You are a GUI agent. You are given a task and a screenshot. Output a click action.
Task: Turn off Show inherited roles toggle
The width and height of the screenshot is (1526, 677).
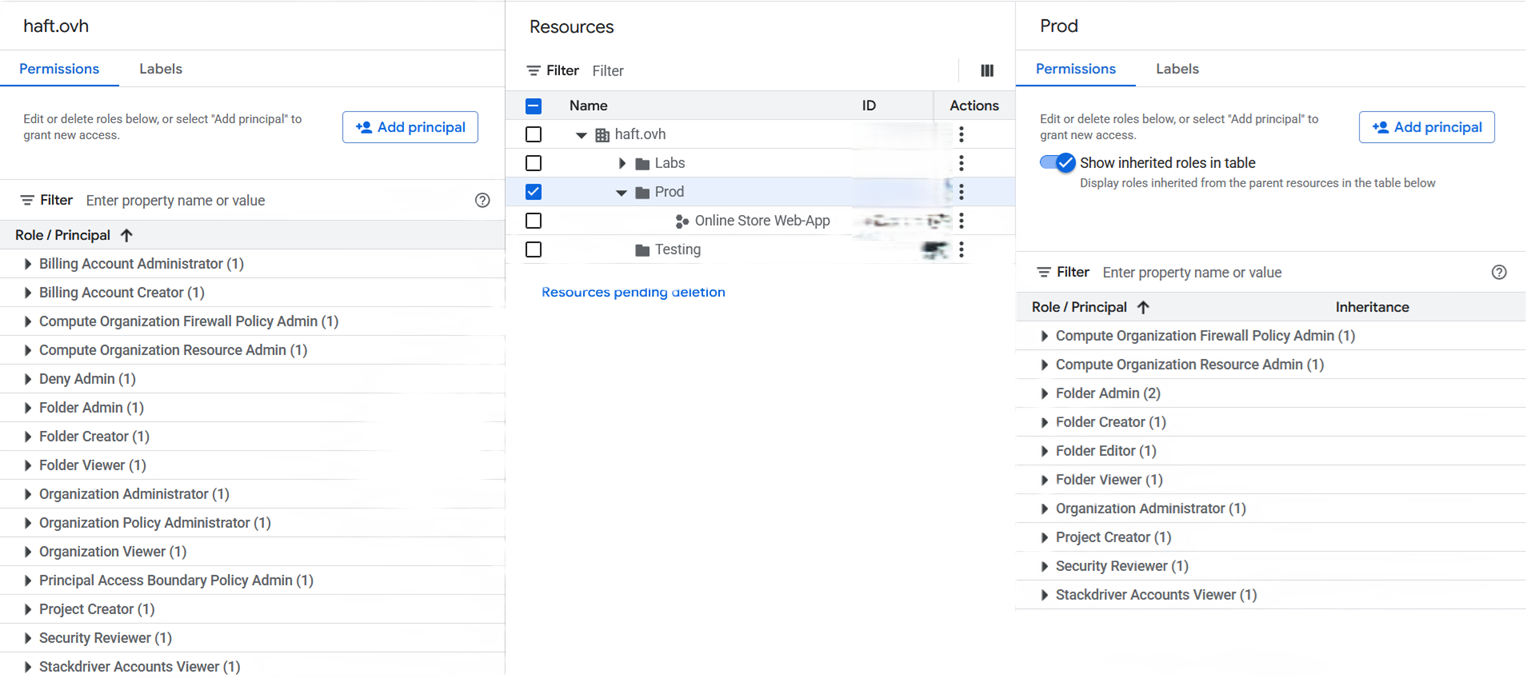pos(1057,163)
